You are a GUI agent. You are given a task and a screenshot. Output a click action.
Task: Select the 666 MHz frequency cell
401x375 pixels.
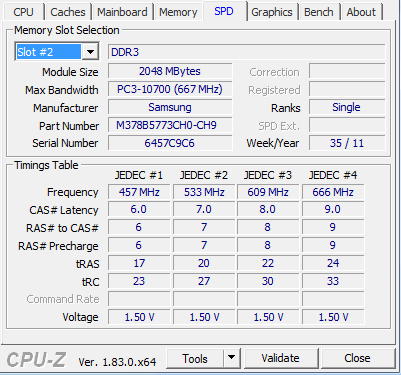click(333, 192)
